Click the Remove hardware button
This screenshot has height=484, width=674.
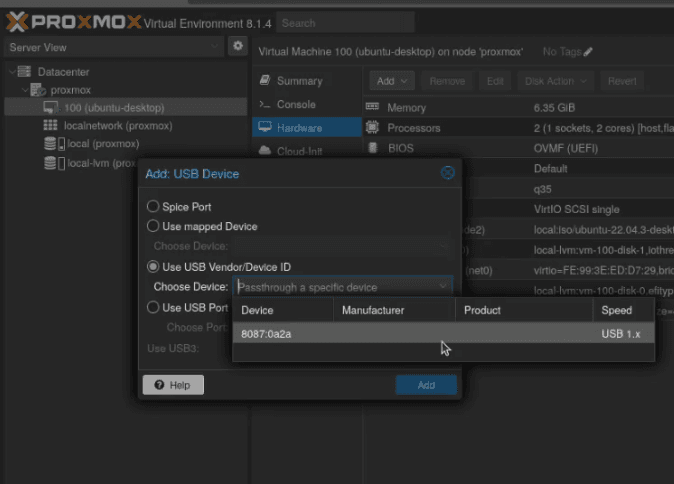click(447, 81)
